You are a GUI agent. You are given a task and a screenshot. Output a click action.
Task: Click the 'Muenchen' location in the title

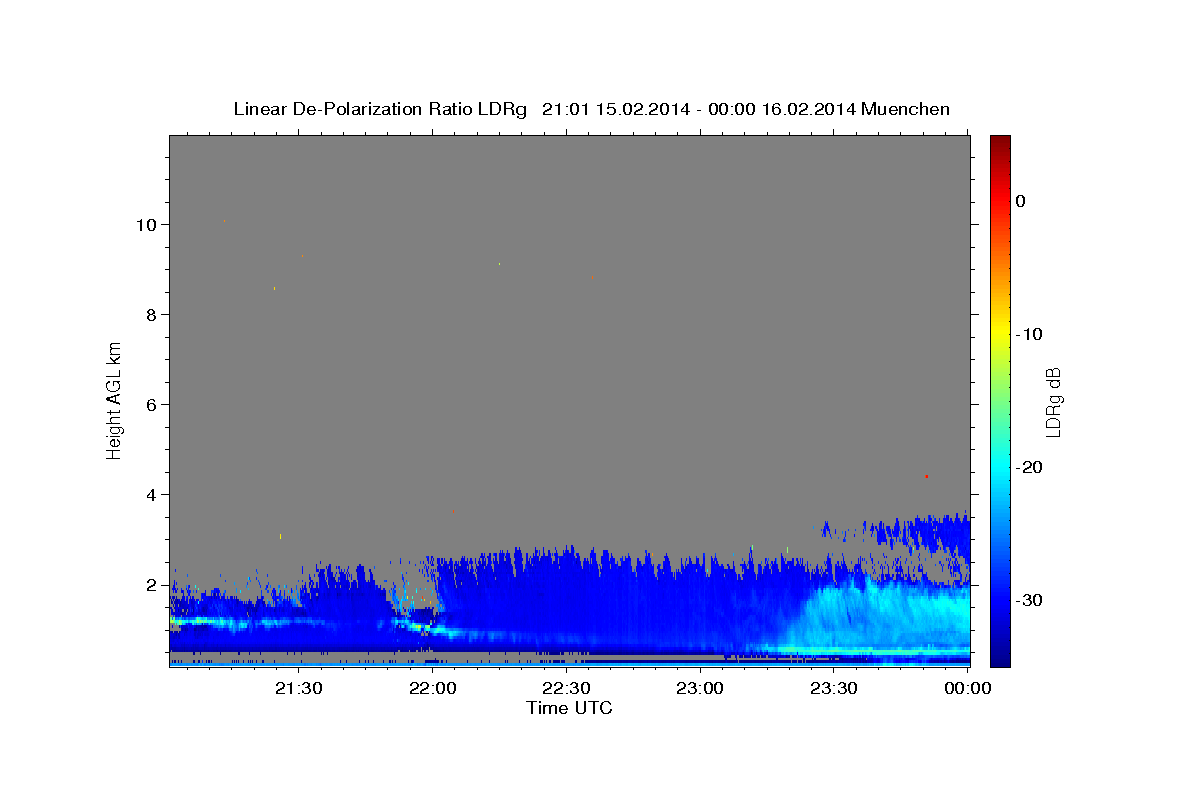907,109
